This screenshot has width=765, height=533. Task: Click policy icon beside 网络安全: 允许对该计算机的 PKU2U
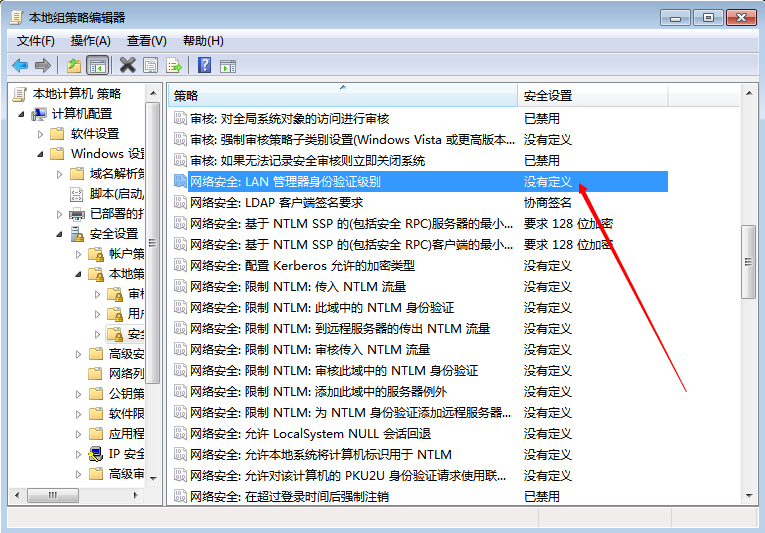181,475
